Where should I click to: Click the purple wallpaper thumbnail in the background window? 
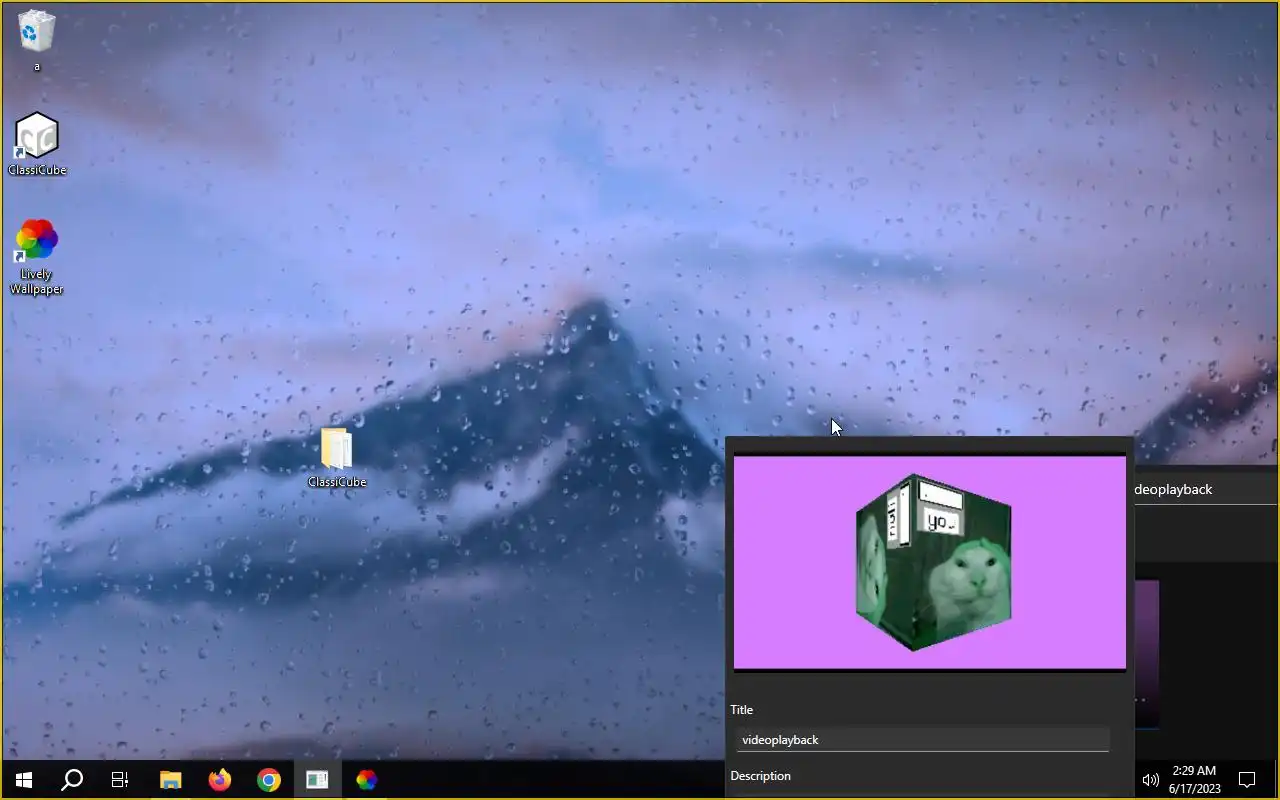[x=1147, y=654]
